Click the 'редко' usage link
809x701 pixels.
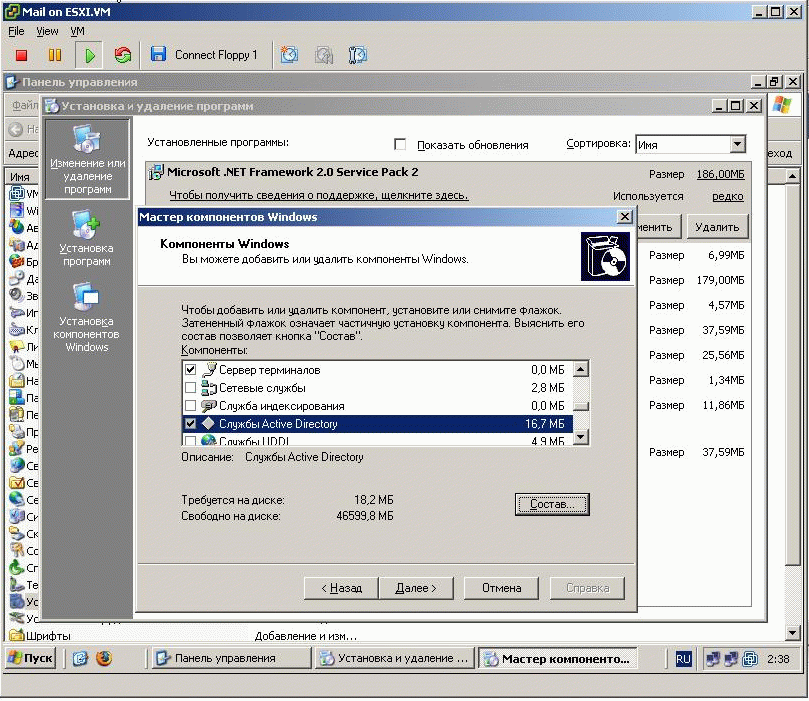pos(728,197)
